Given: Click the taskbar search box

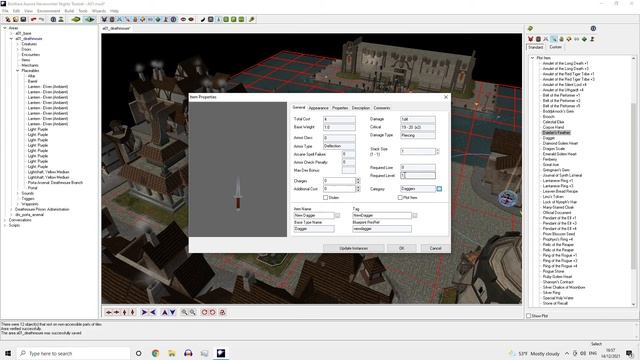Looking at the screenshot, I should [73, 353].
